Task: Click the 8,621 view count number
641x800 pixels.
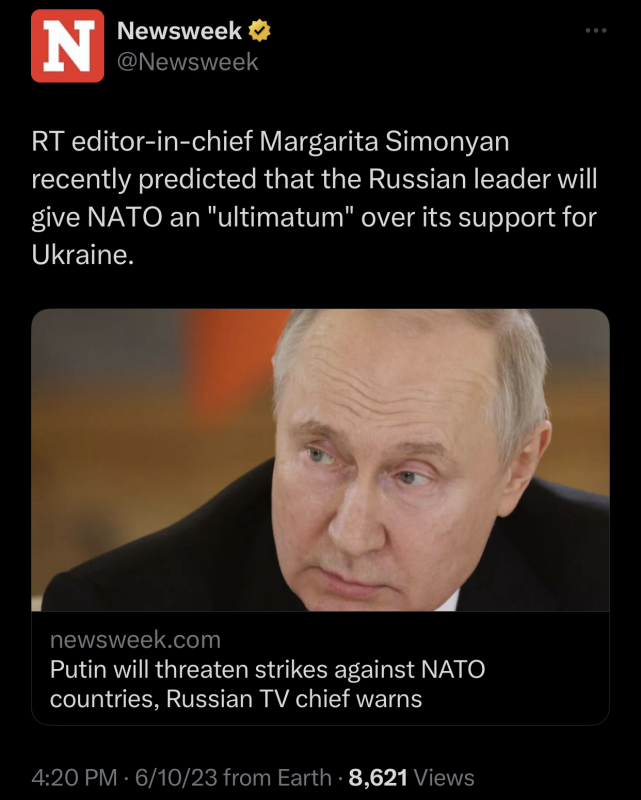Action: click(x=377, y=777)
